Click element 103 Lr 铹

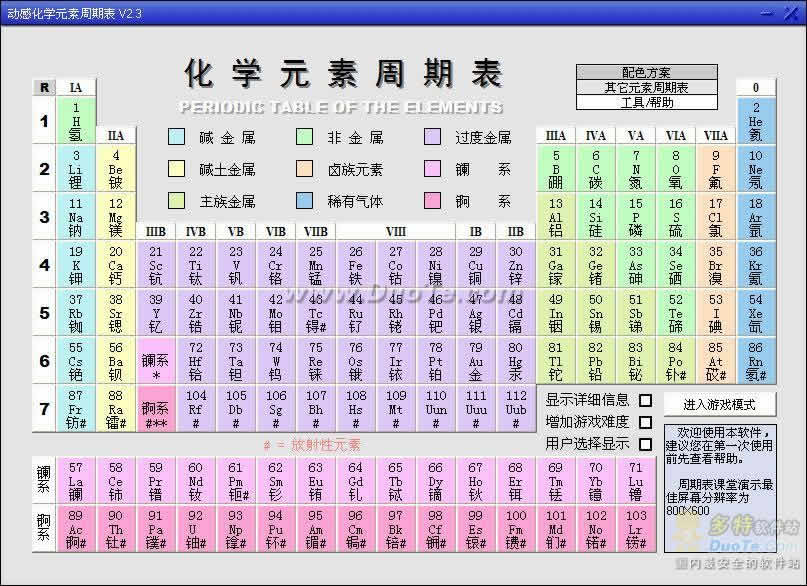coord(636,528)
